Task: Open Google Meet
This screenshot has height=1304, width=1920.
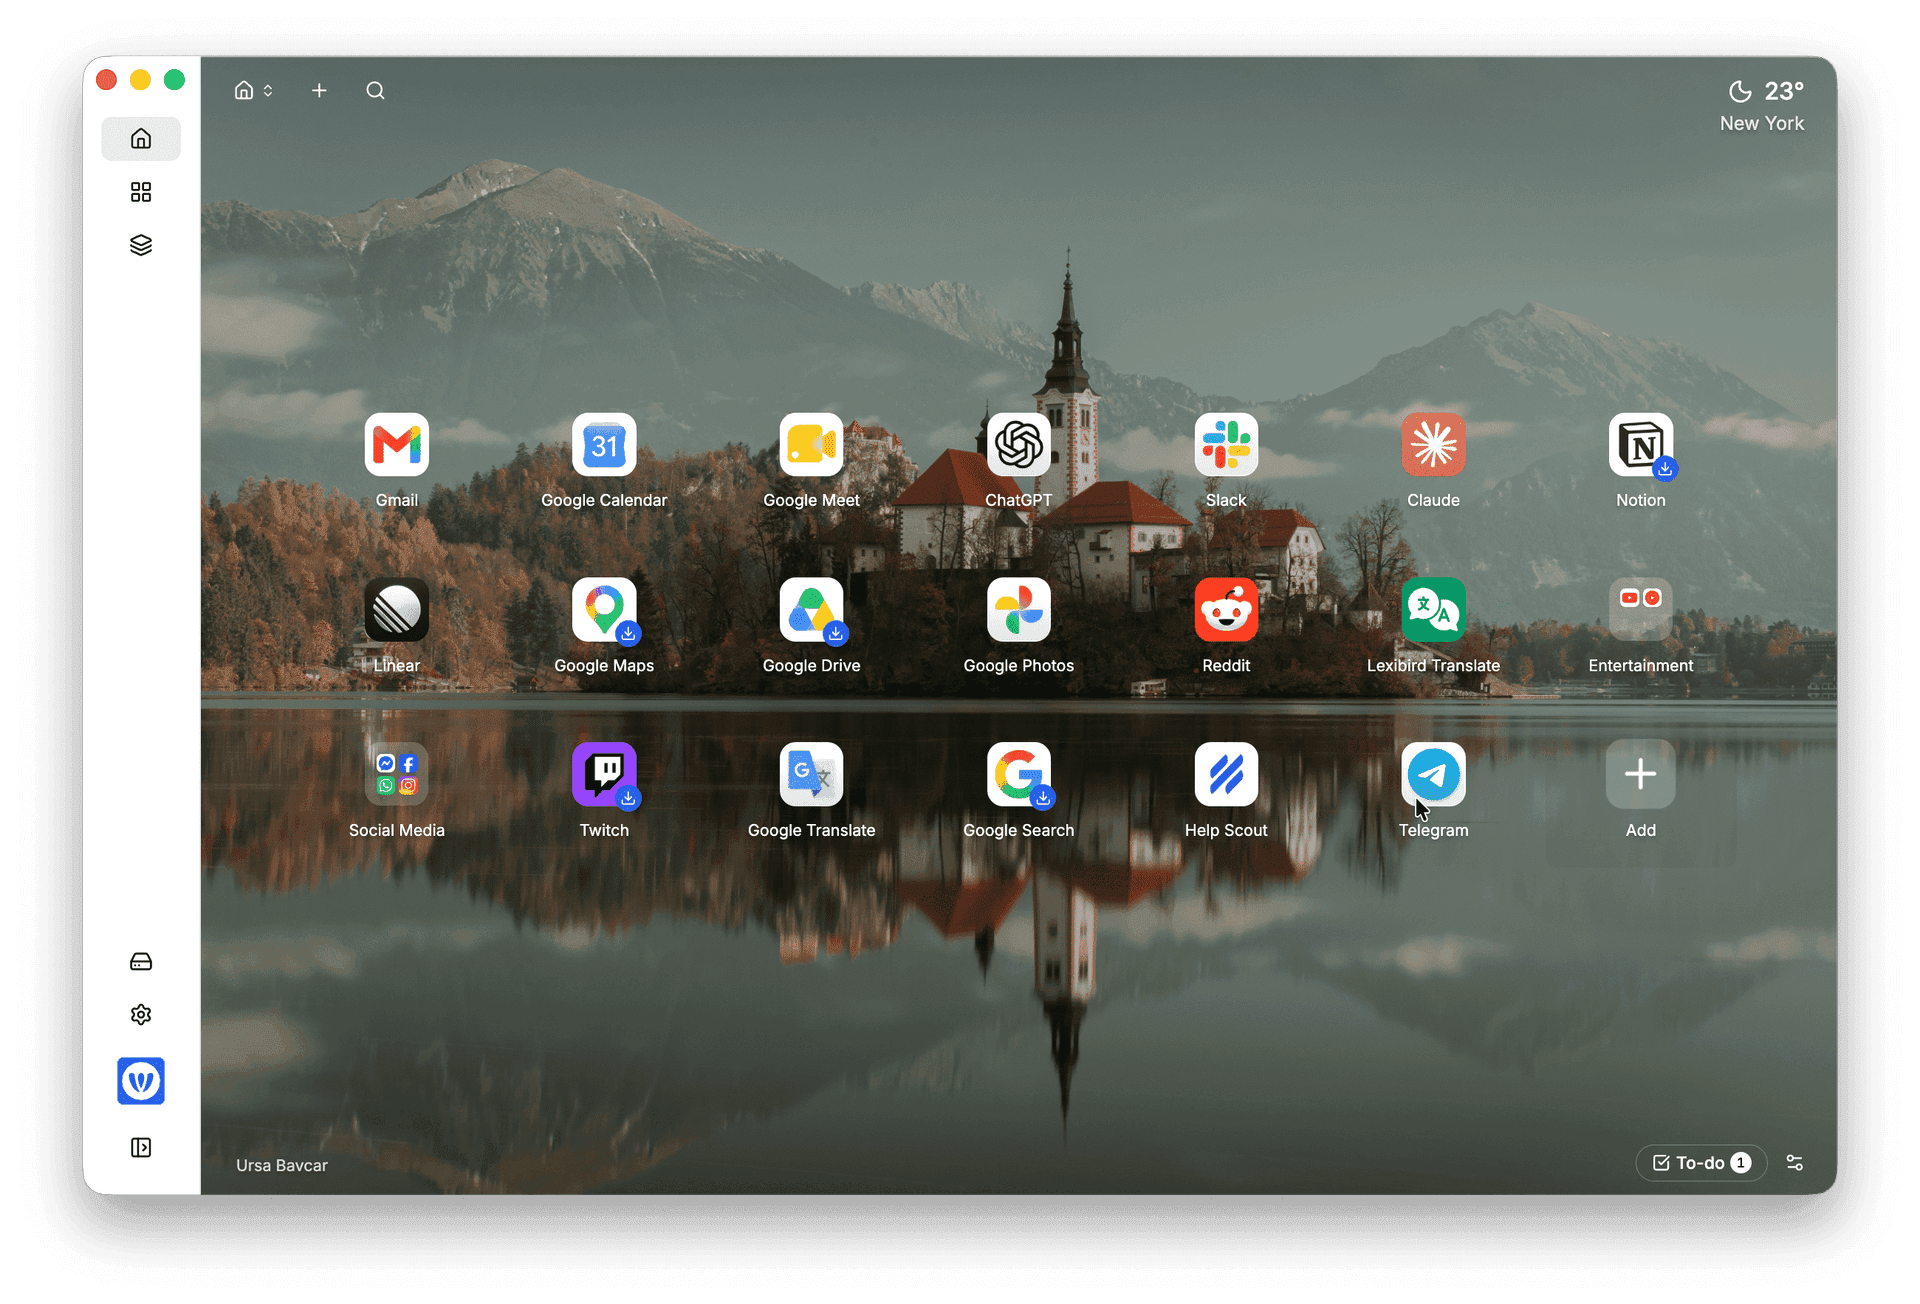Action: coord(811,445)
